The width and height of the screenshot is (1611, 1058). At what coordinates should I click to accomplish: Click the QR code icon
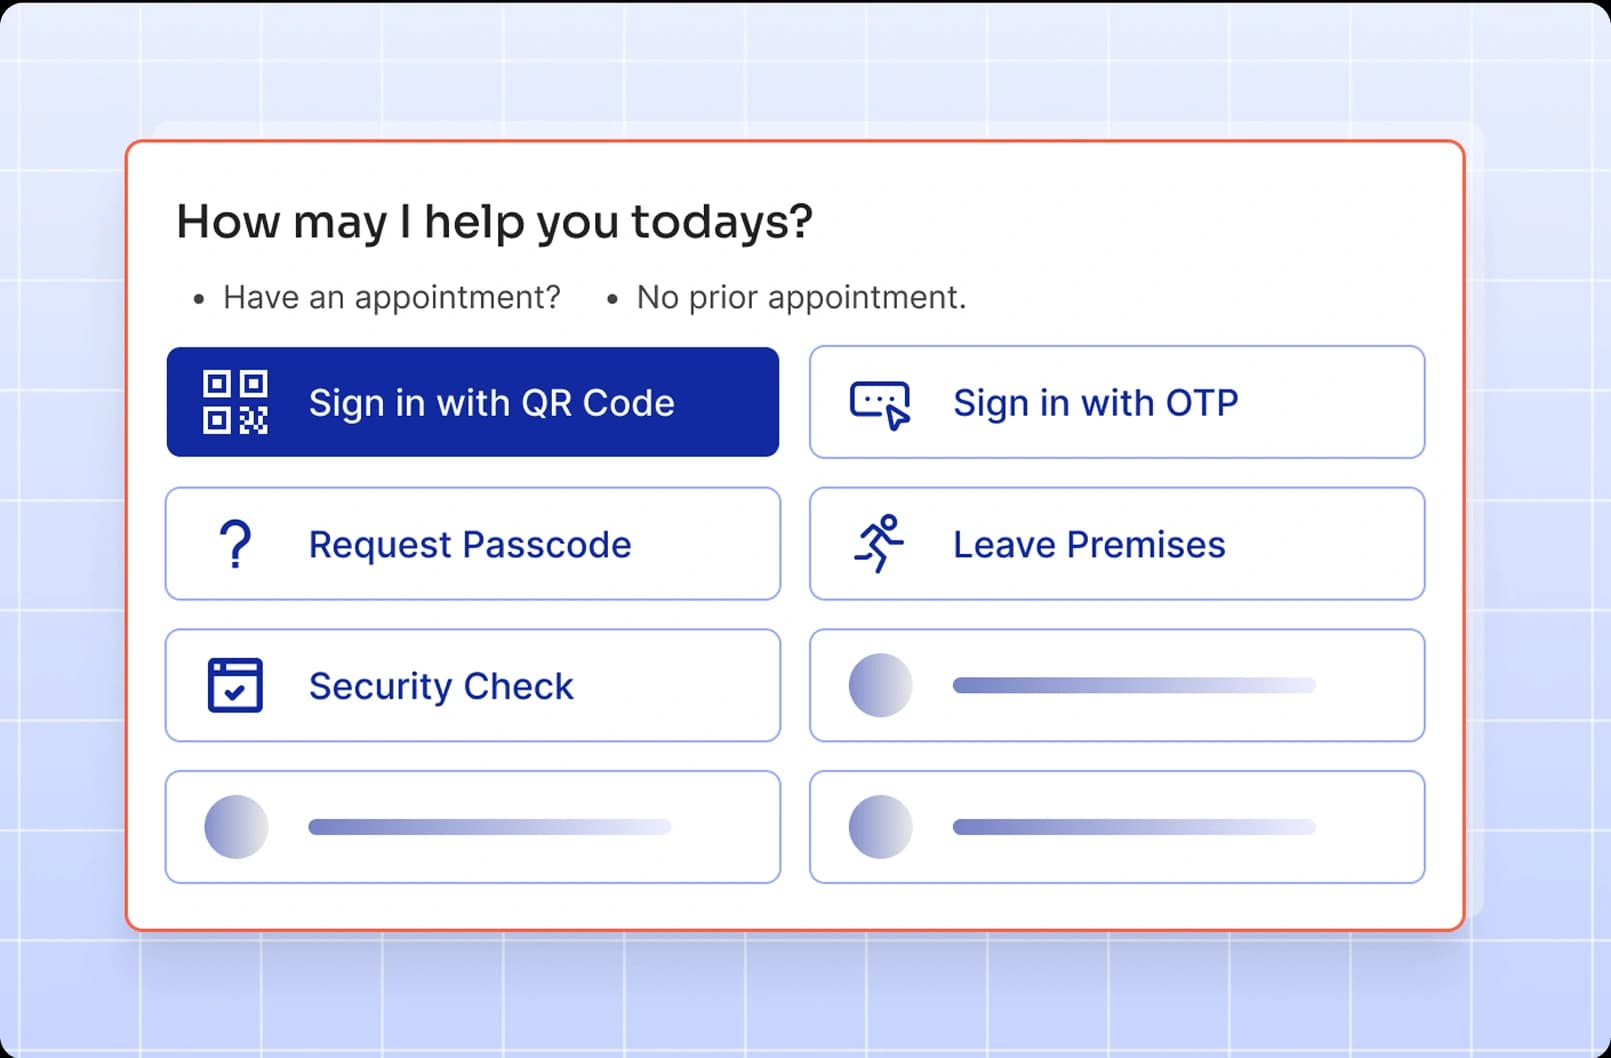pyautogui.click(x=235, y=402)
